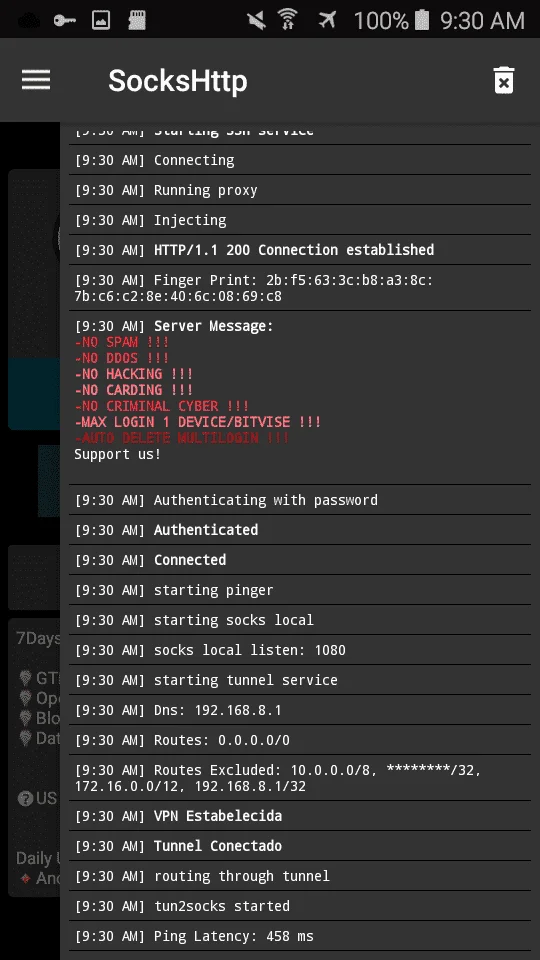Image resolution: width=540 pixels, height=960 pixels.
Task: Select the 'Dns: 192.168.8.1' log entry
Action: (299, 710)
